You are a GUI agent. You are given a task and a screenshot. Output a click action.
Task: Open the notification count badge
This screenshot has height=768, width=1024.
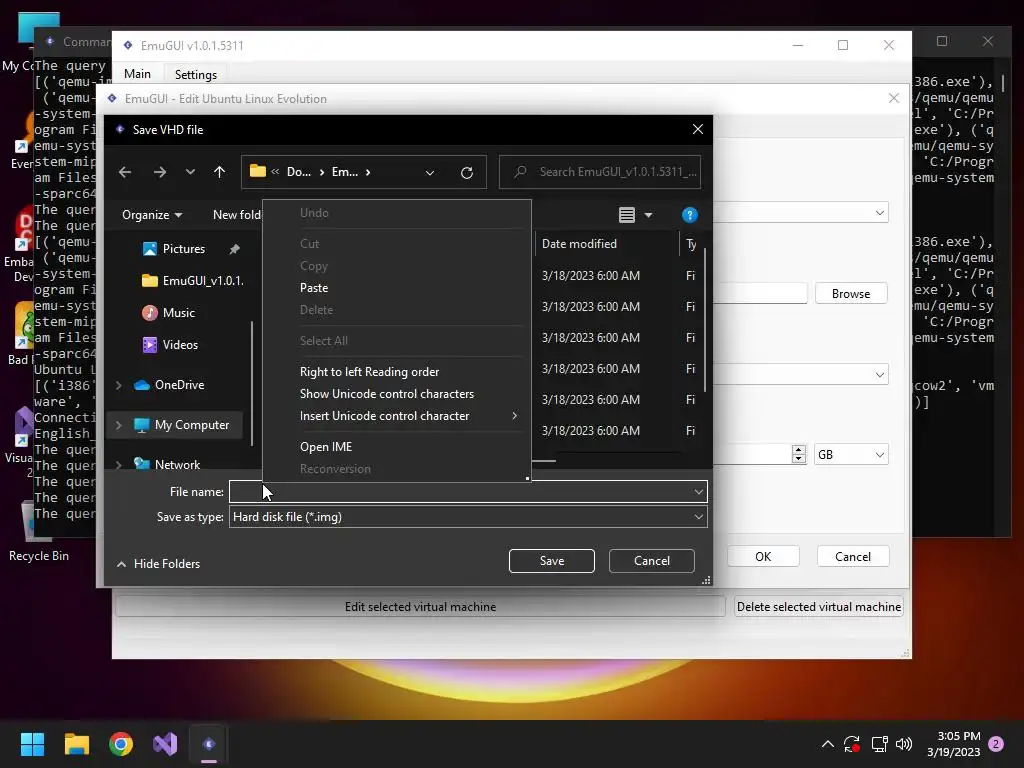click(996, 744)
